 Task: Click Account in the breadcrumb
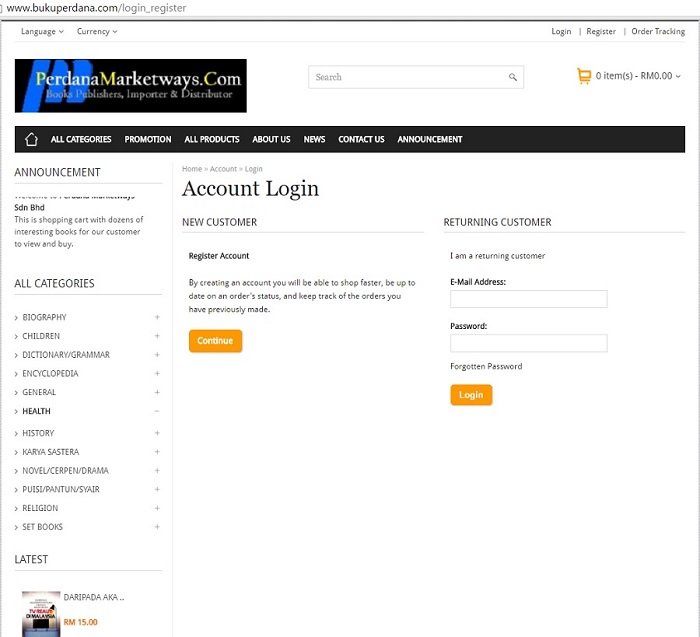pos(223,169)
